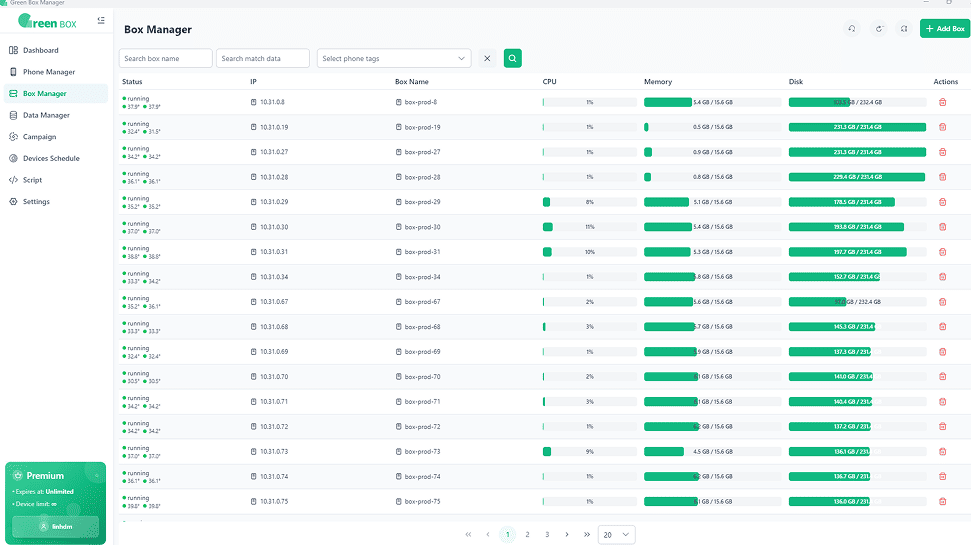Delete box-prod-28 with trash icon
Viewport: 971px width, 545px height.
(943, 177)
